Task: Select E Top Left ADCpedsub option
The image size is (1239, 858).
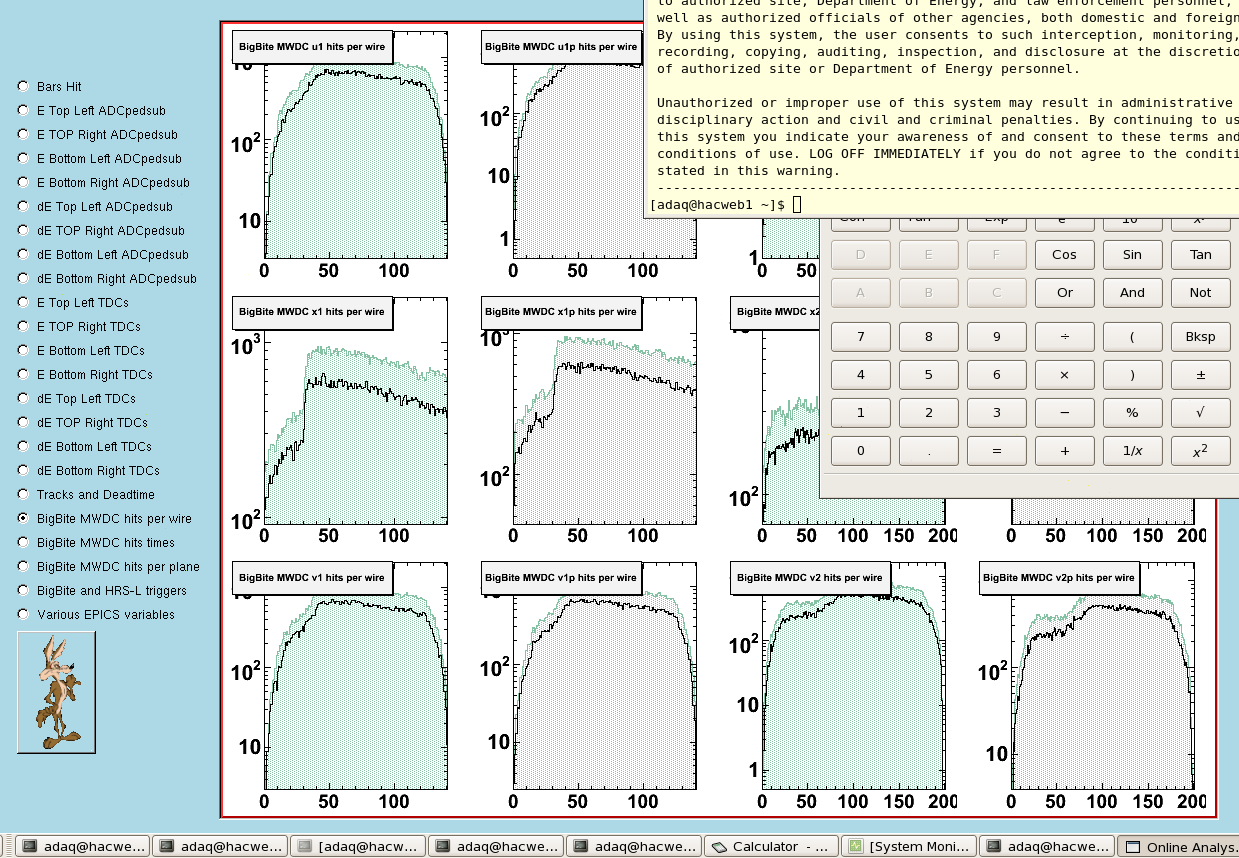Action: point(23,111)
